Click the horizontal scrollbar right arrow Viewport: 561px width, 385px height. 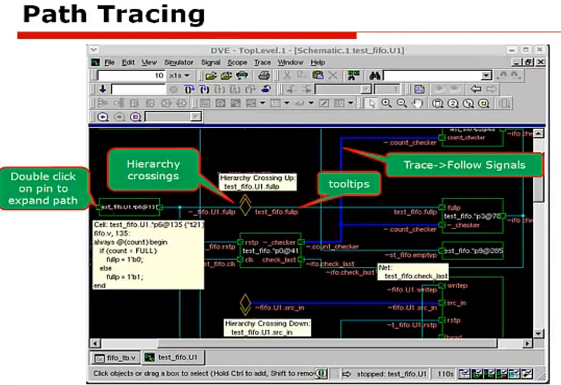(527, 343)
